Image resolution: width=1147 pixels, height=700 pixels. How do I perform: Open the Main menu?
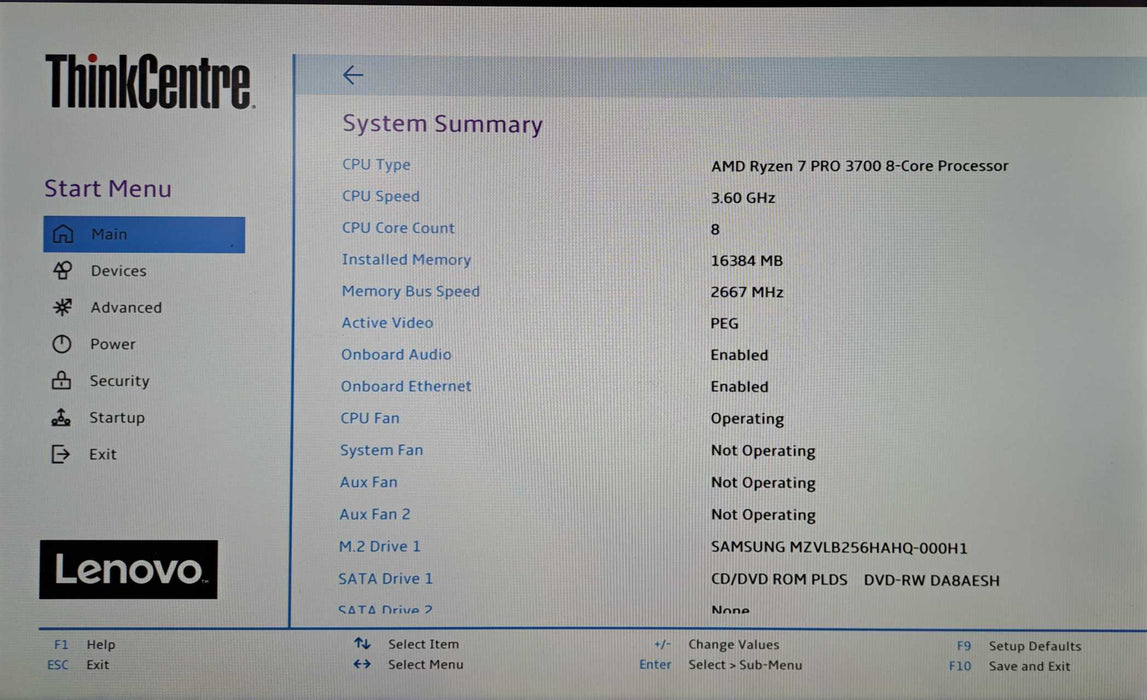[144, 234]
